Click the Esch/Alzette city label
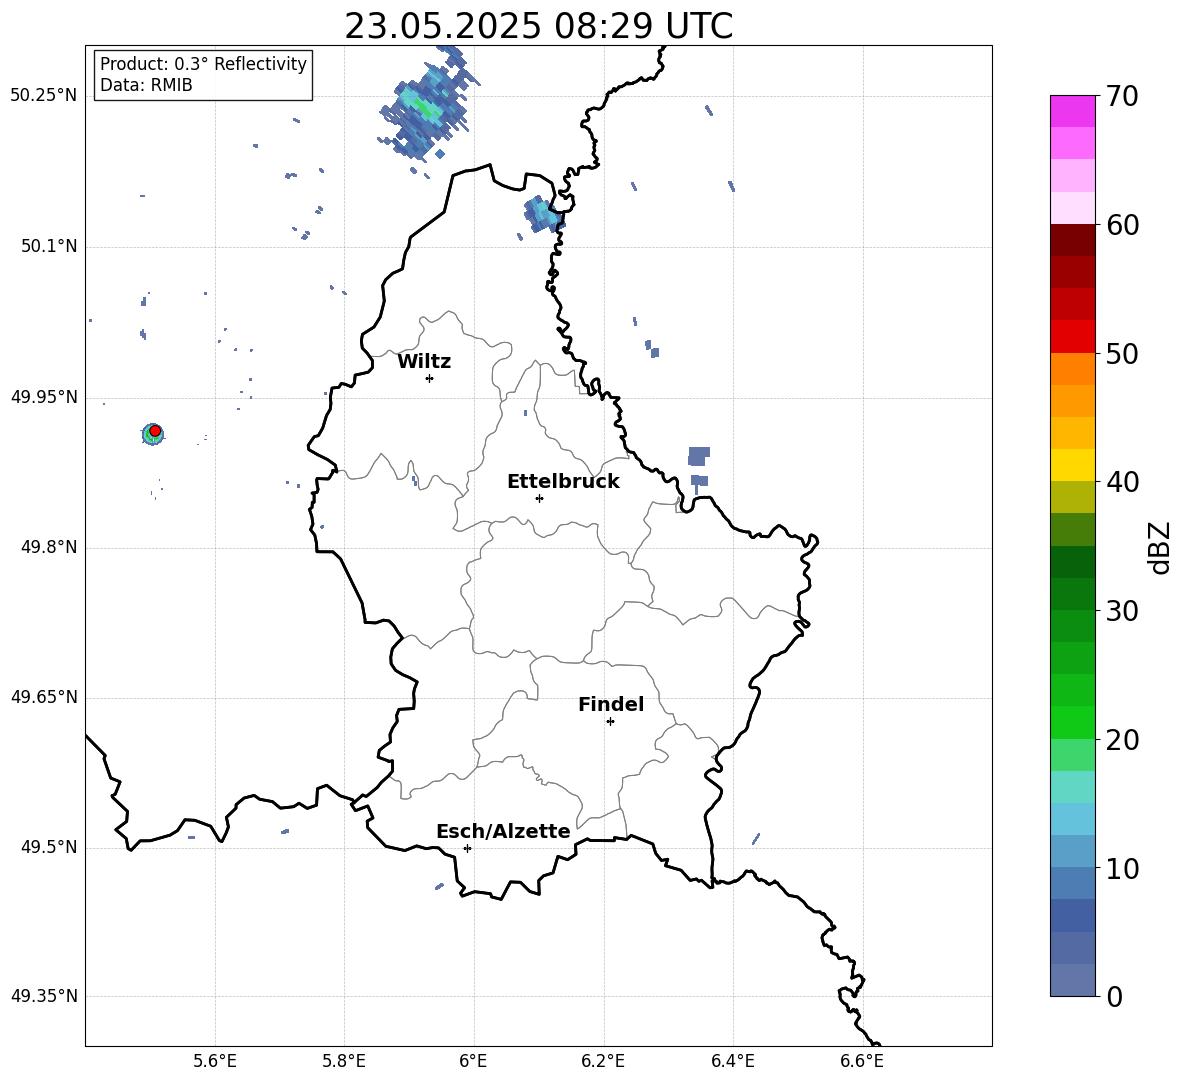Image resolution: width=1184 pixels, height=1081 pixels. tap(503, 831)
